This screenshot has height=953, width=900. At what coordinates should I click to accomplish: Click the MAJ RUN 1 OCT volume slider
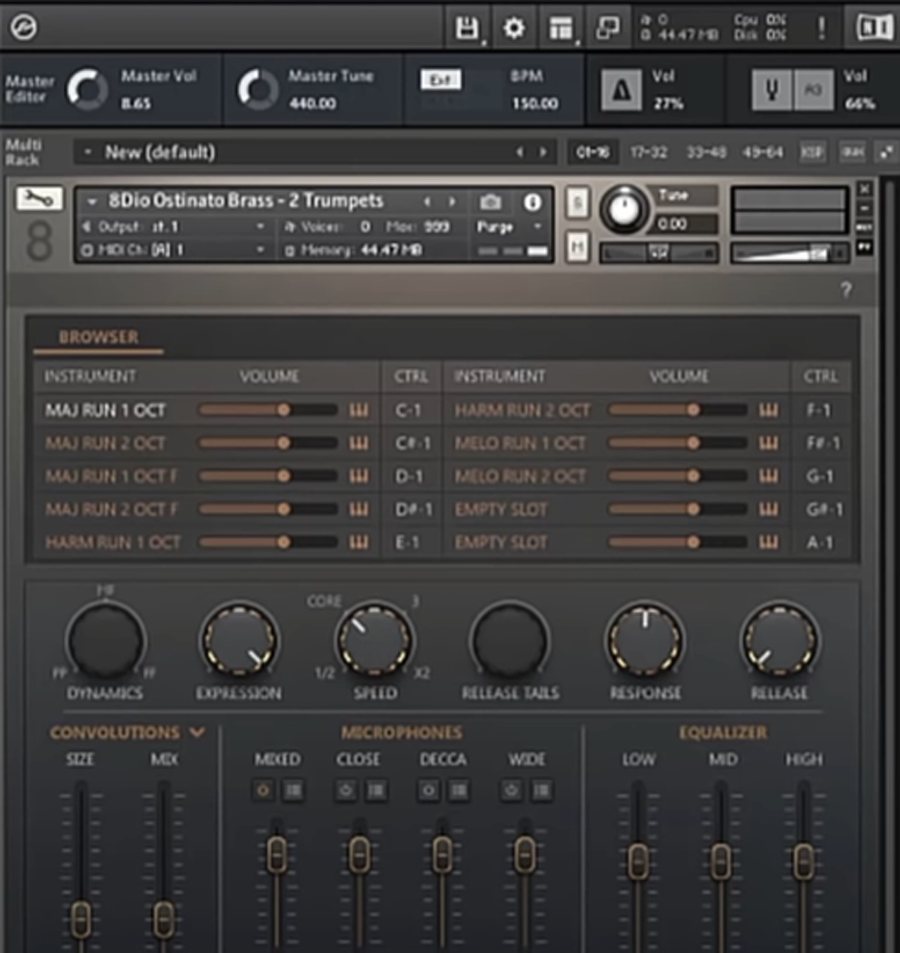268,411
